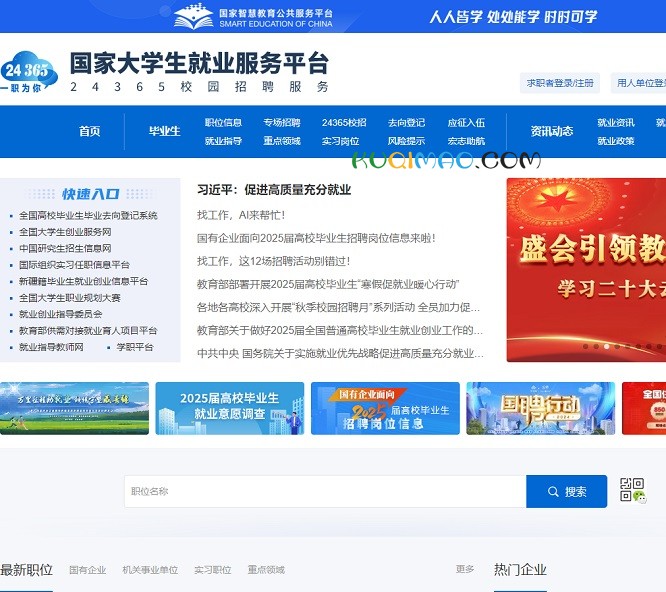Select the highlighted third carousel dot
Image resolution: width=666 pixels, height=592 pixels.
tap(607, 347)
